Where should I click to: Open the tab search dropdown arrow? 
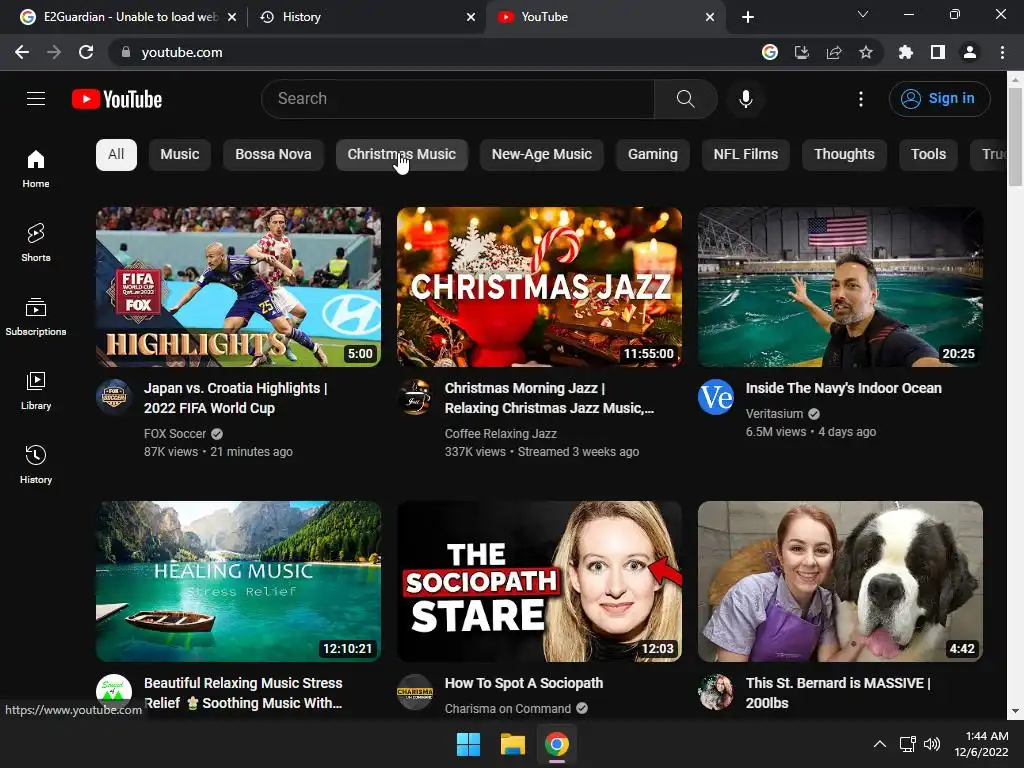click(x=863, y=14)
